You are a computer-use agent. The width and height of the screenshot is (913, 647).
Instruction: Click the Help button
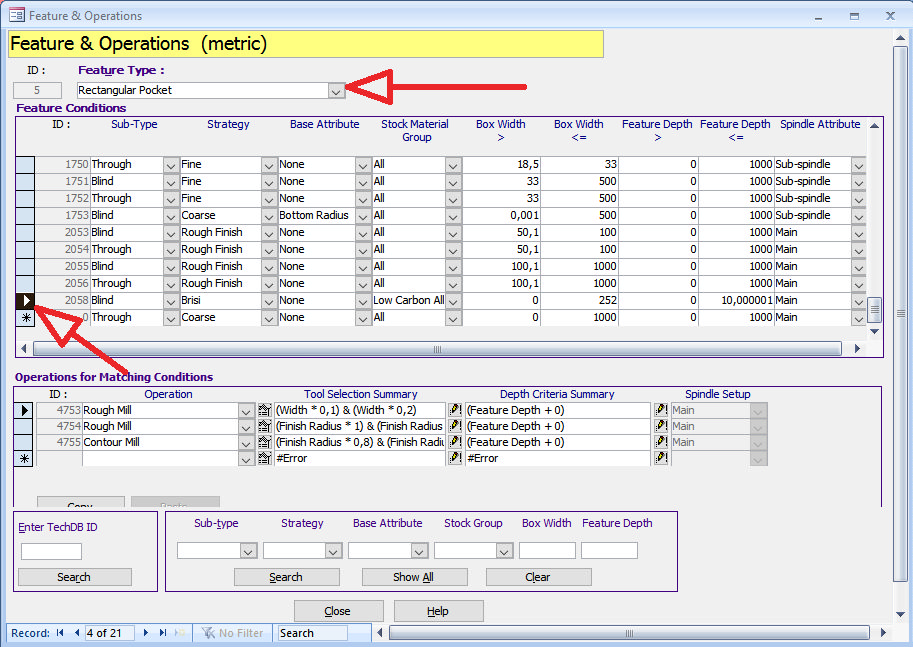click(x=437, y=611)
